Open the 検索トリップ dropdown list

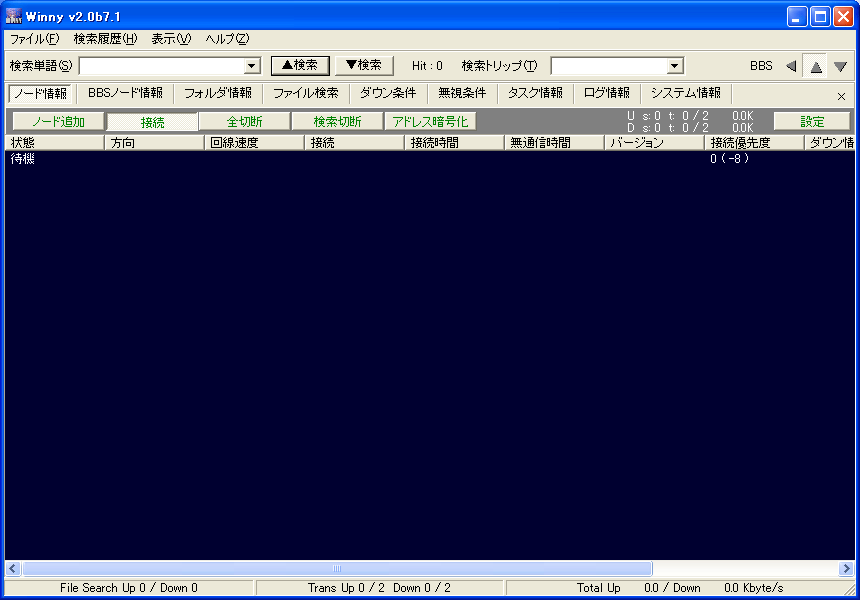click(675, 66)
